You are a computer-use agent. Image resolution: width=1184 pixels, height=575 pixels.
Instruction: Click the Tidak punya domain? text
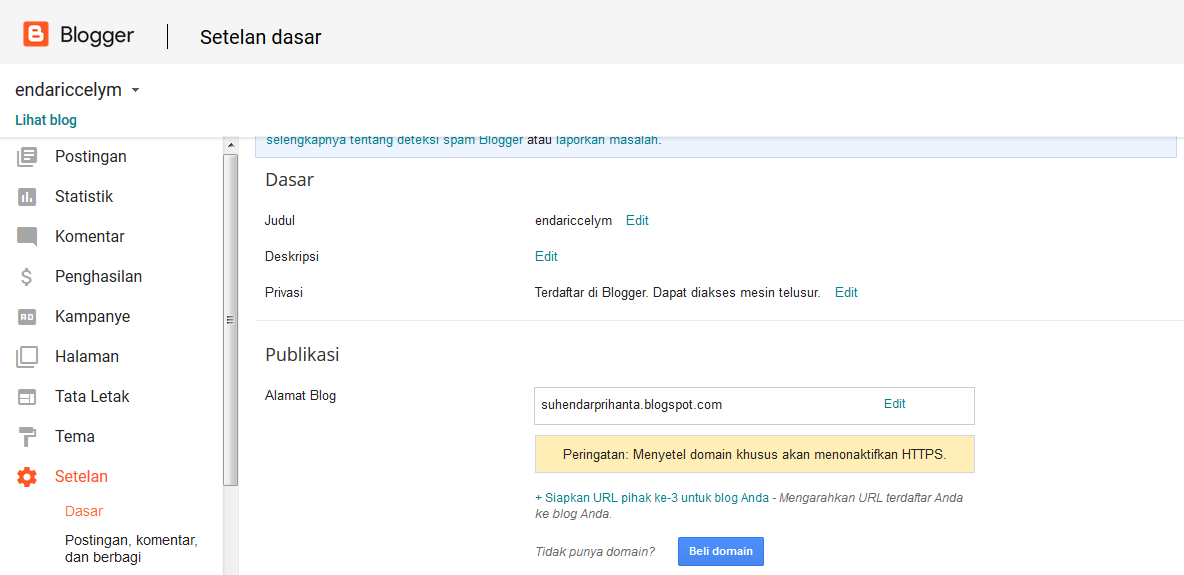point(595,551)
